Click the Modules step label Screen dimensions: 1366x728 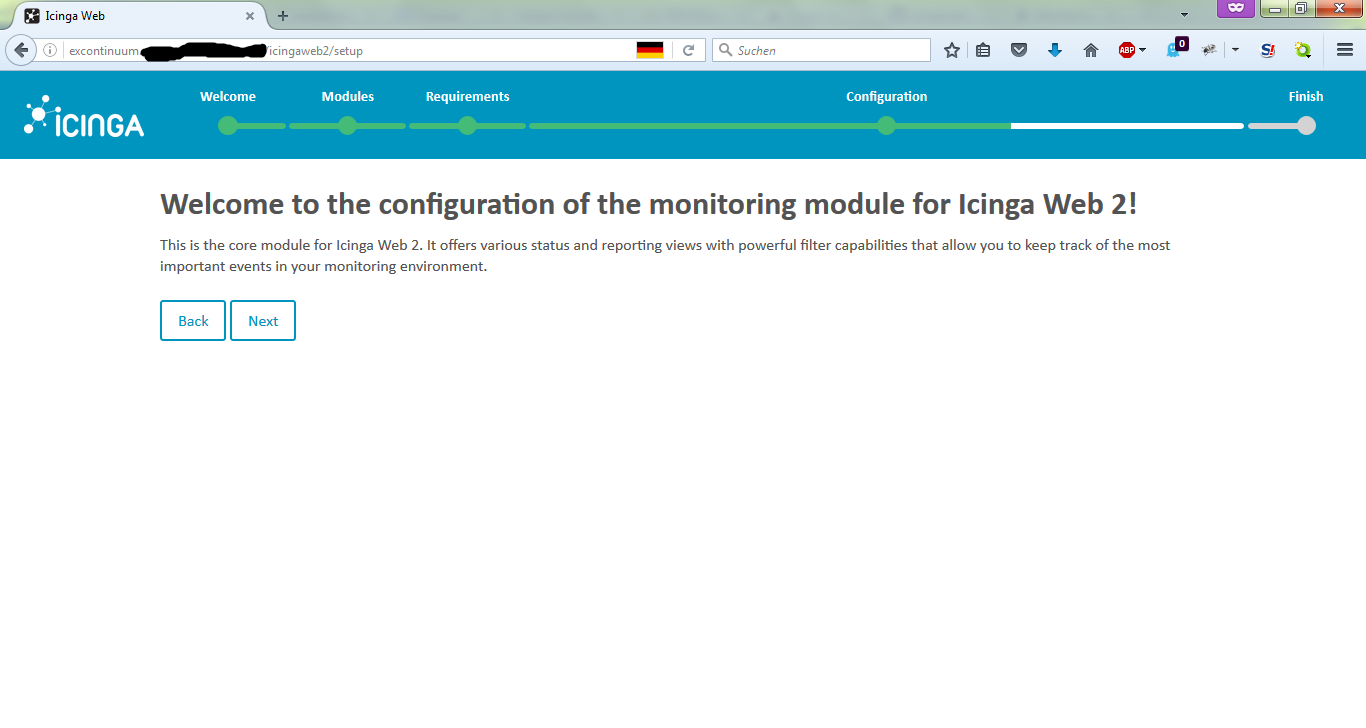point(348,97)
